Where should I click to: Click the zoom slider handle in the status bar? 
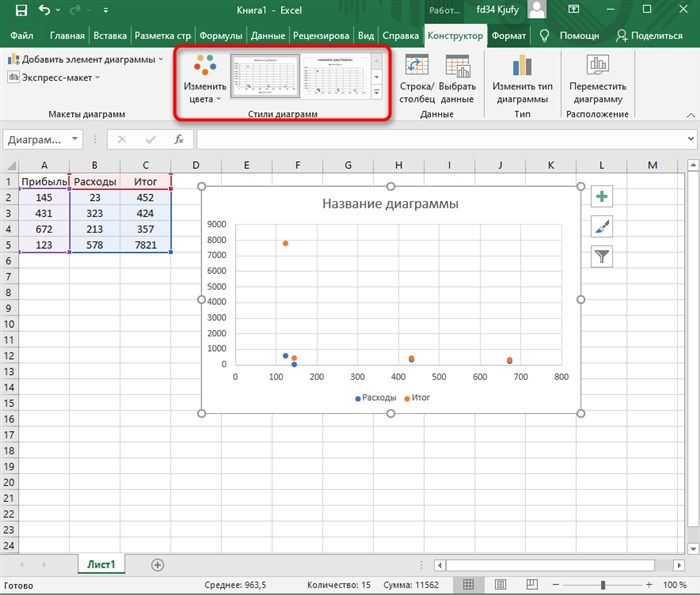(x=603, y=585)
